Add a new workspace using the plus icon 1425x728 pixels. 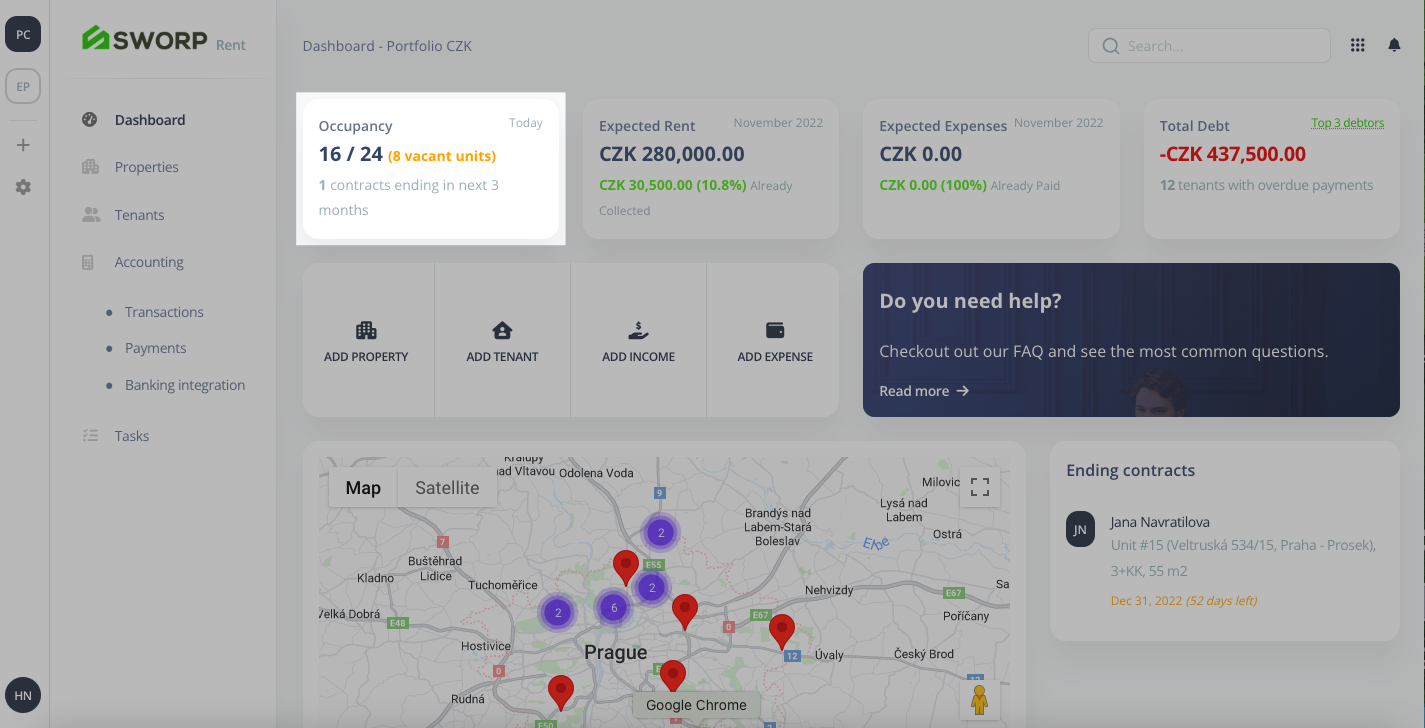22,144
